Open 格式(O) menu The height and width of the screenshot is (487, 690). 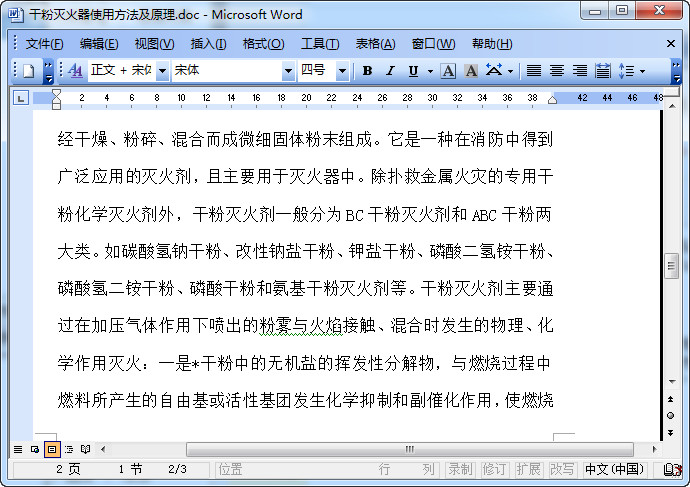coord(263,44)
